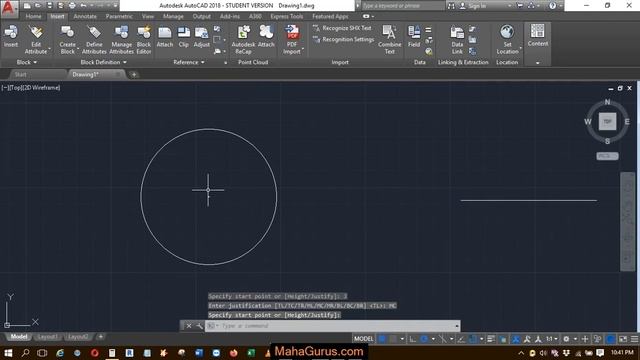Screen dimensions: 640x360
Task: Click the command line wrench customize icon
Action: [199, 326]
